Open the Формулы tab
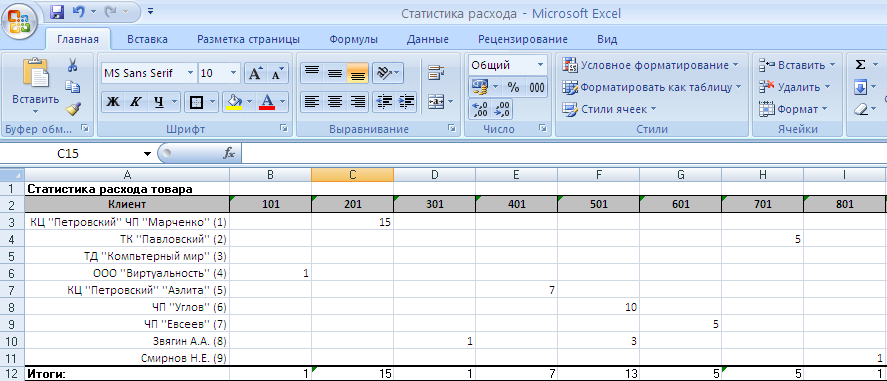This screenshot has height=381, width=887. click(354, 40)
